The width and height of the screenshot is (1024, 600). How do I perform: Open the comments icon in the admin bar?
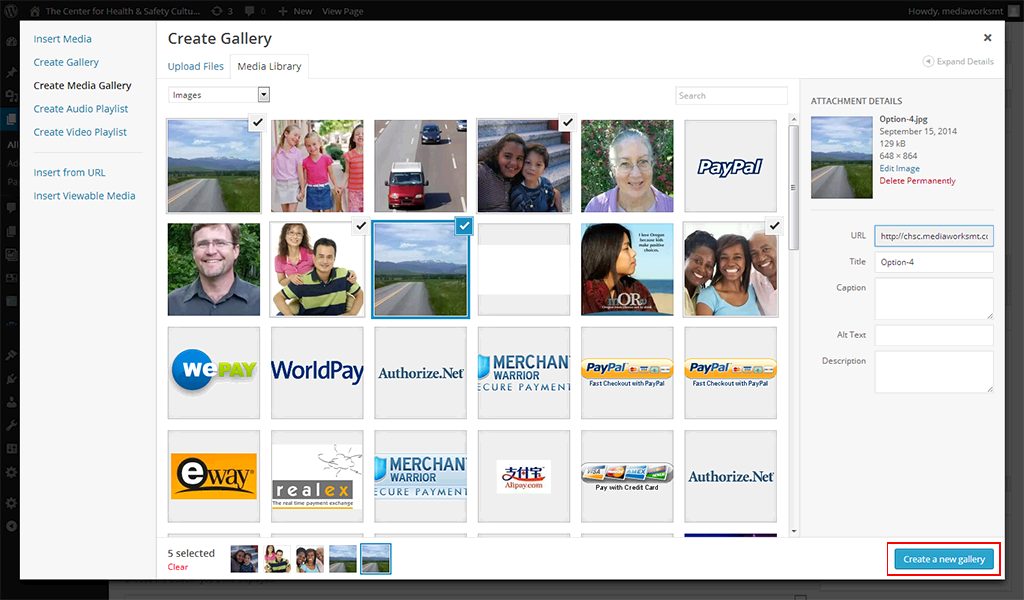coord(248,11)
